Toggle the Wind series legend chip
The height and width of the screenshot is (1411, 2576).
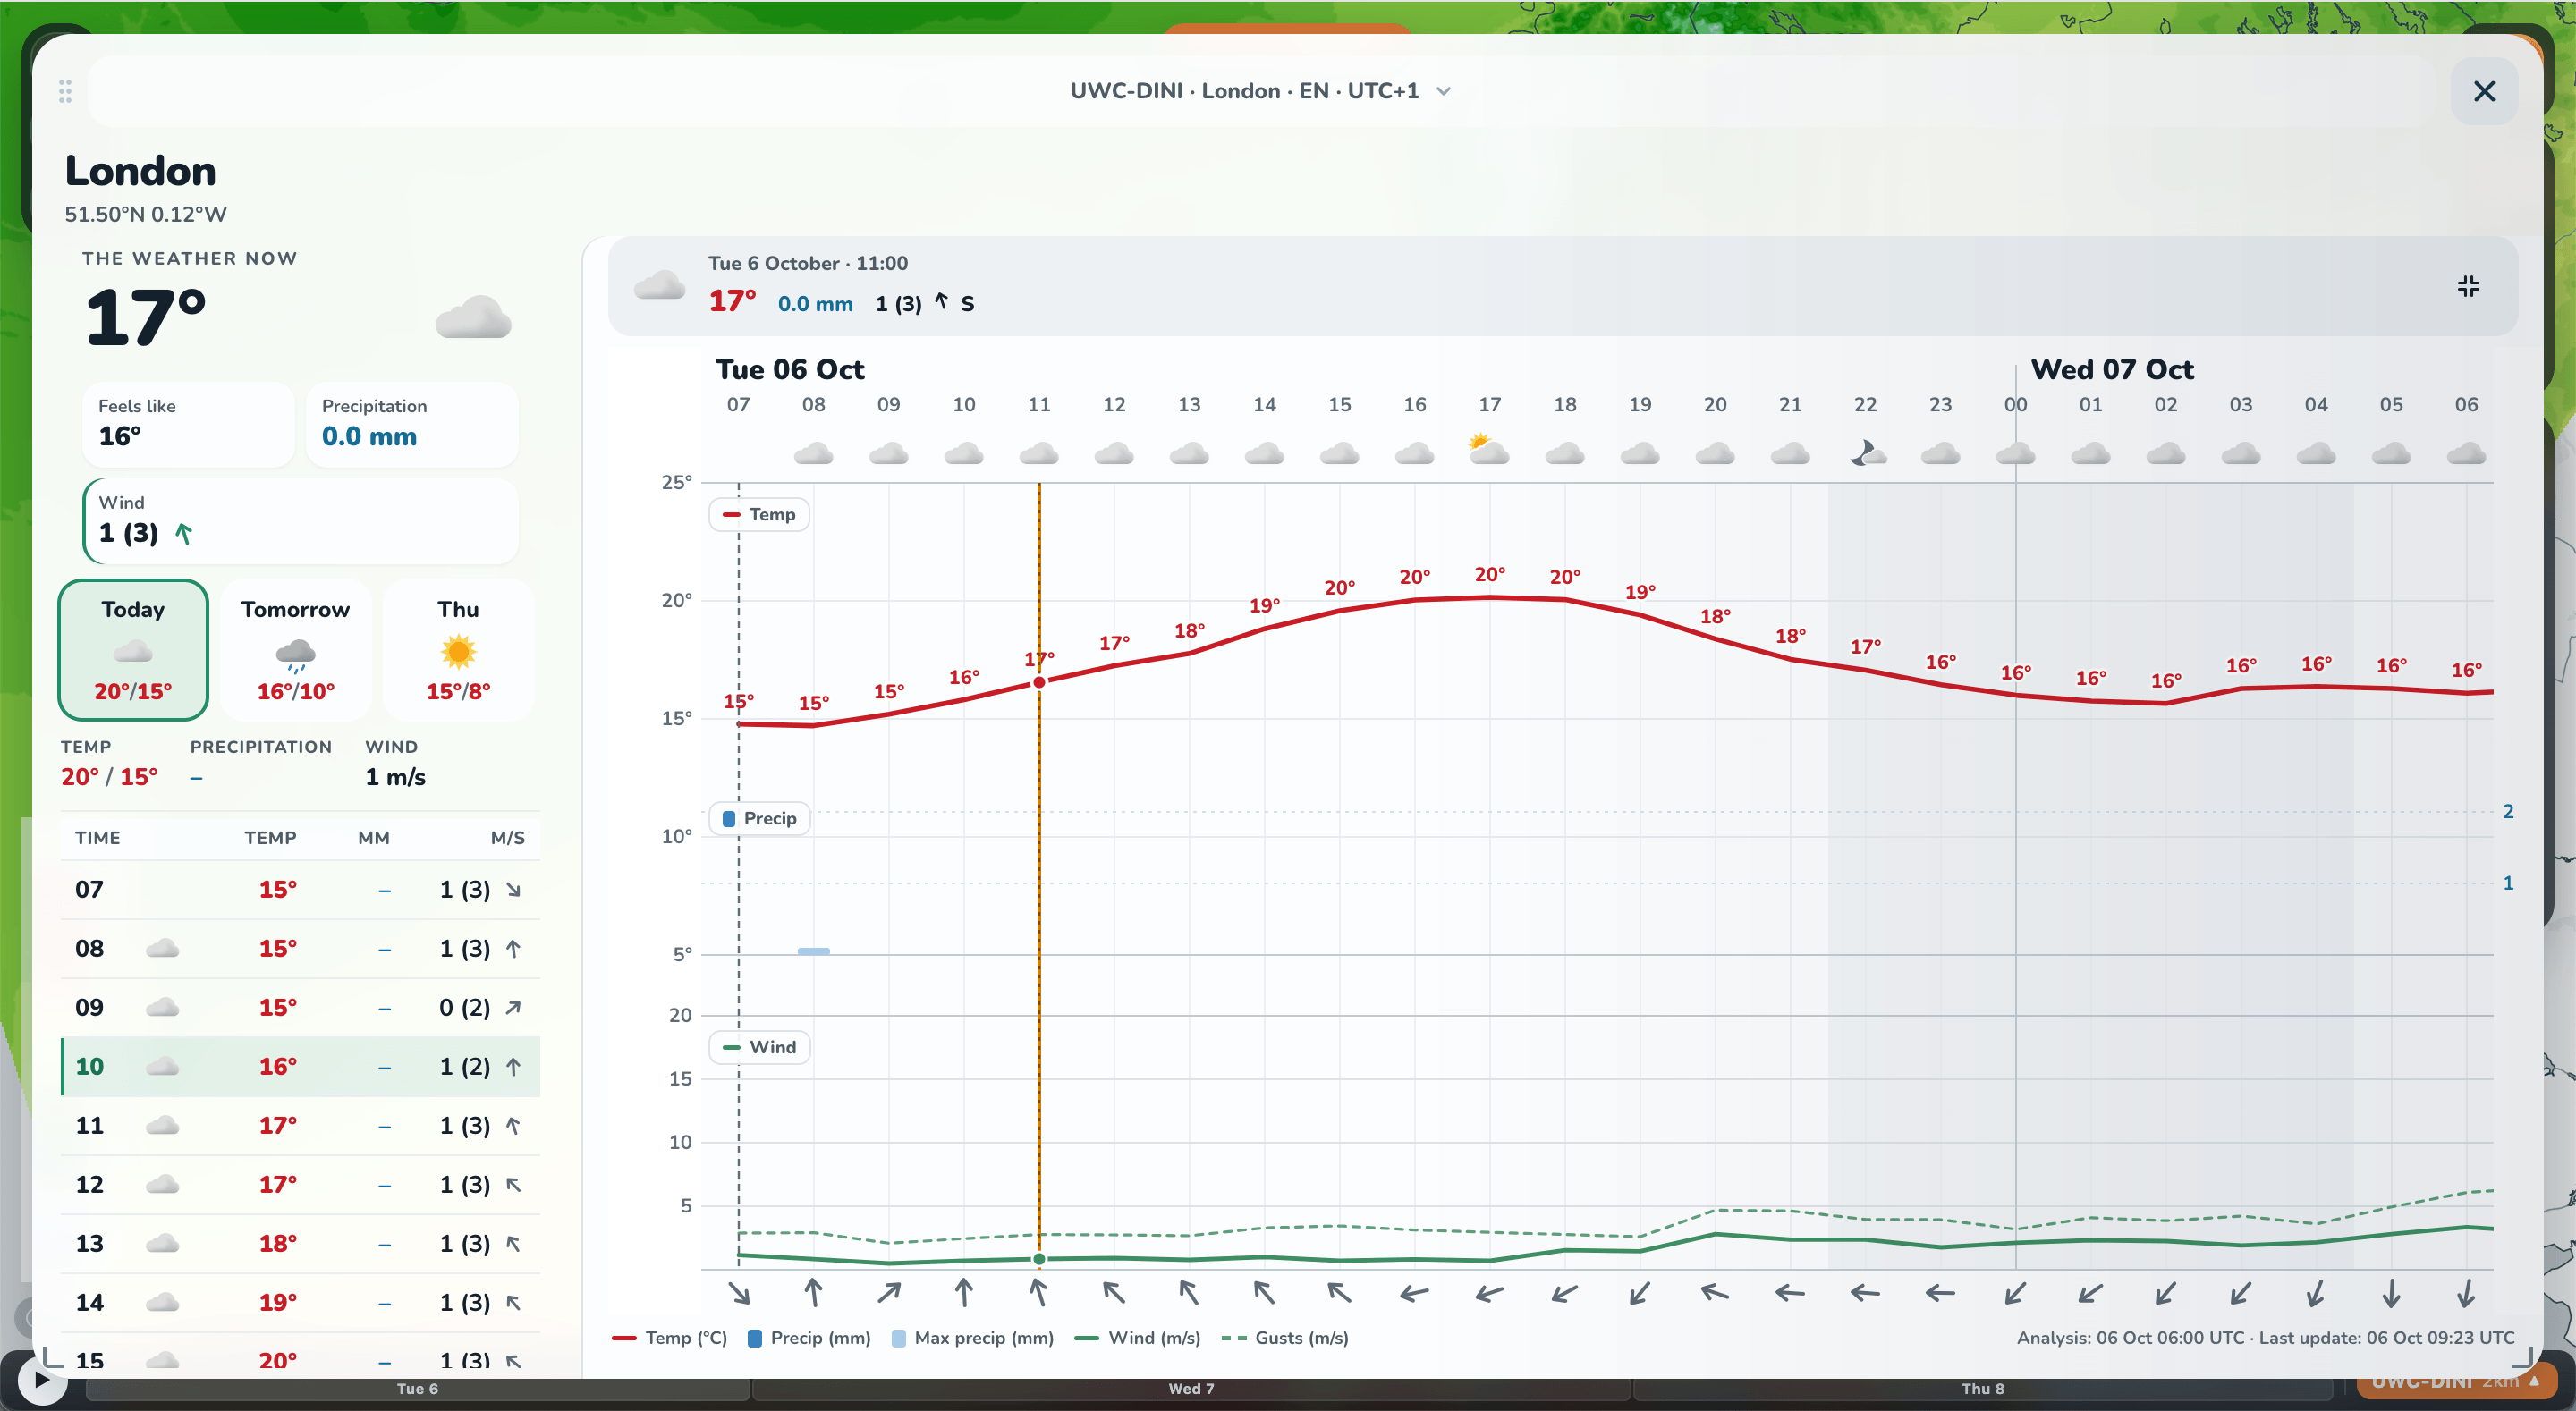click(x=759, y=1047)
